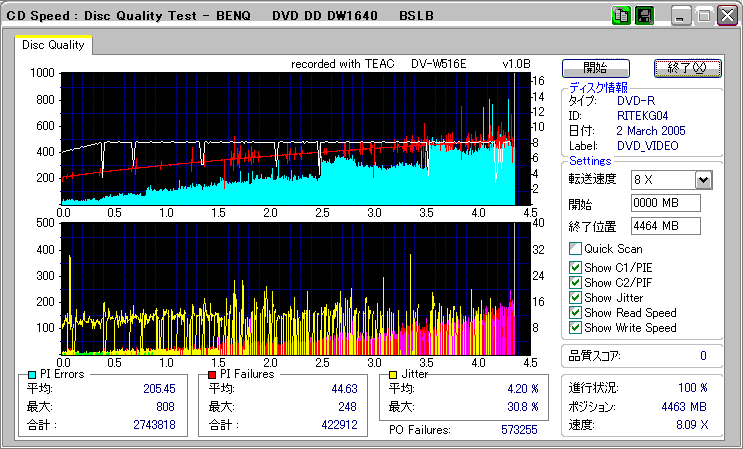This screenshot has height=449, width=743.
Task: Maximize the Disc Quality Test window
Action: coord(704,17)
